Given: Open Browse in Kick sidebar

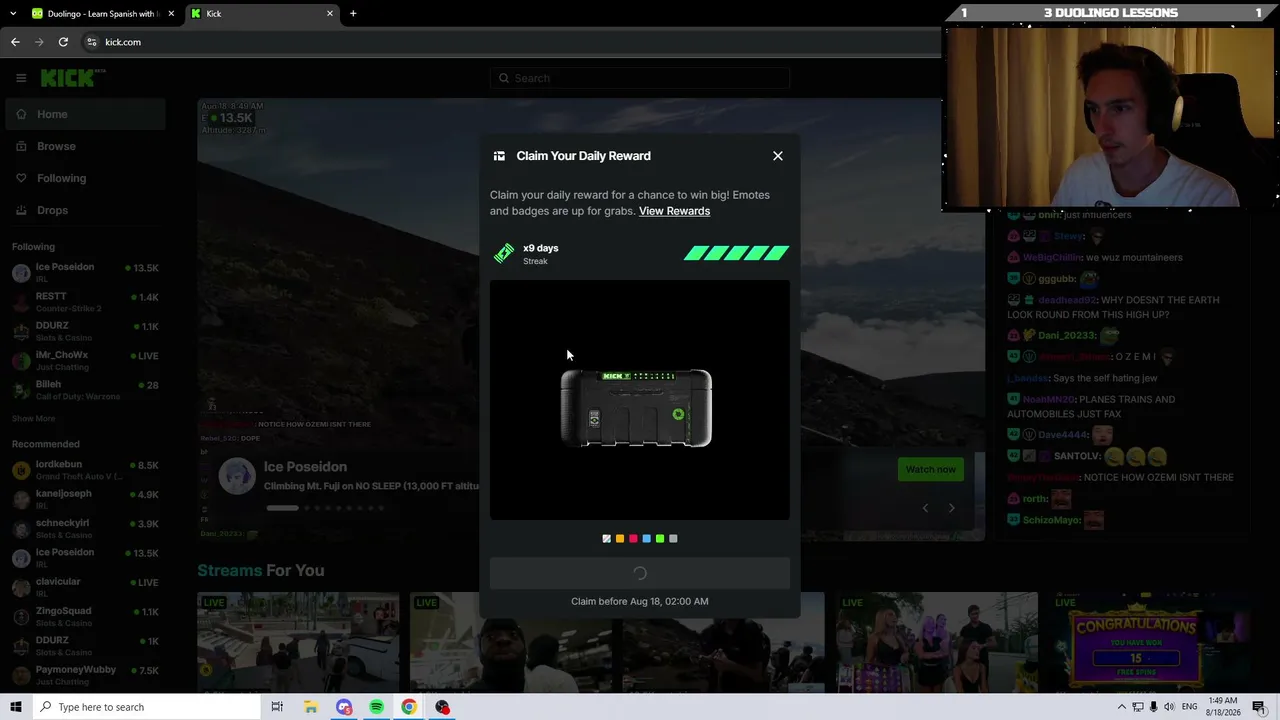Looking at the screenshot, I should [84, 146].
